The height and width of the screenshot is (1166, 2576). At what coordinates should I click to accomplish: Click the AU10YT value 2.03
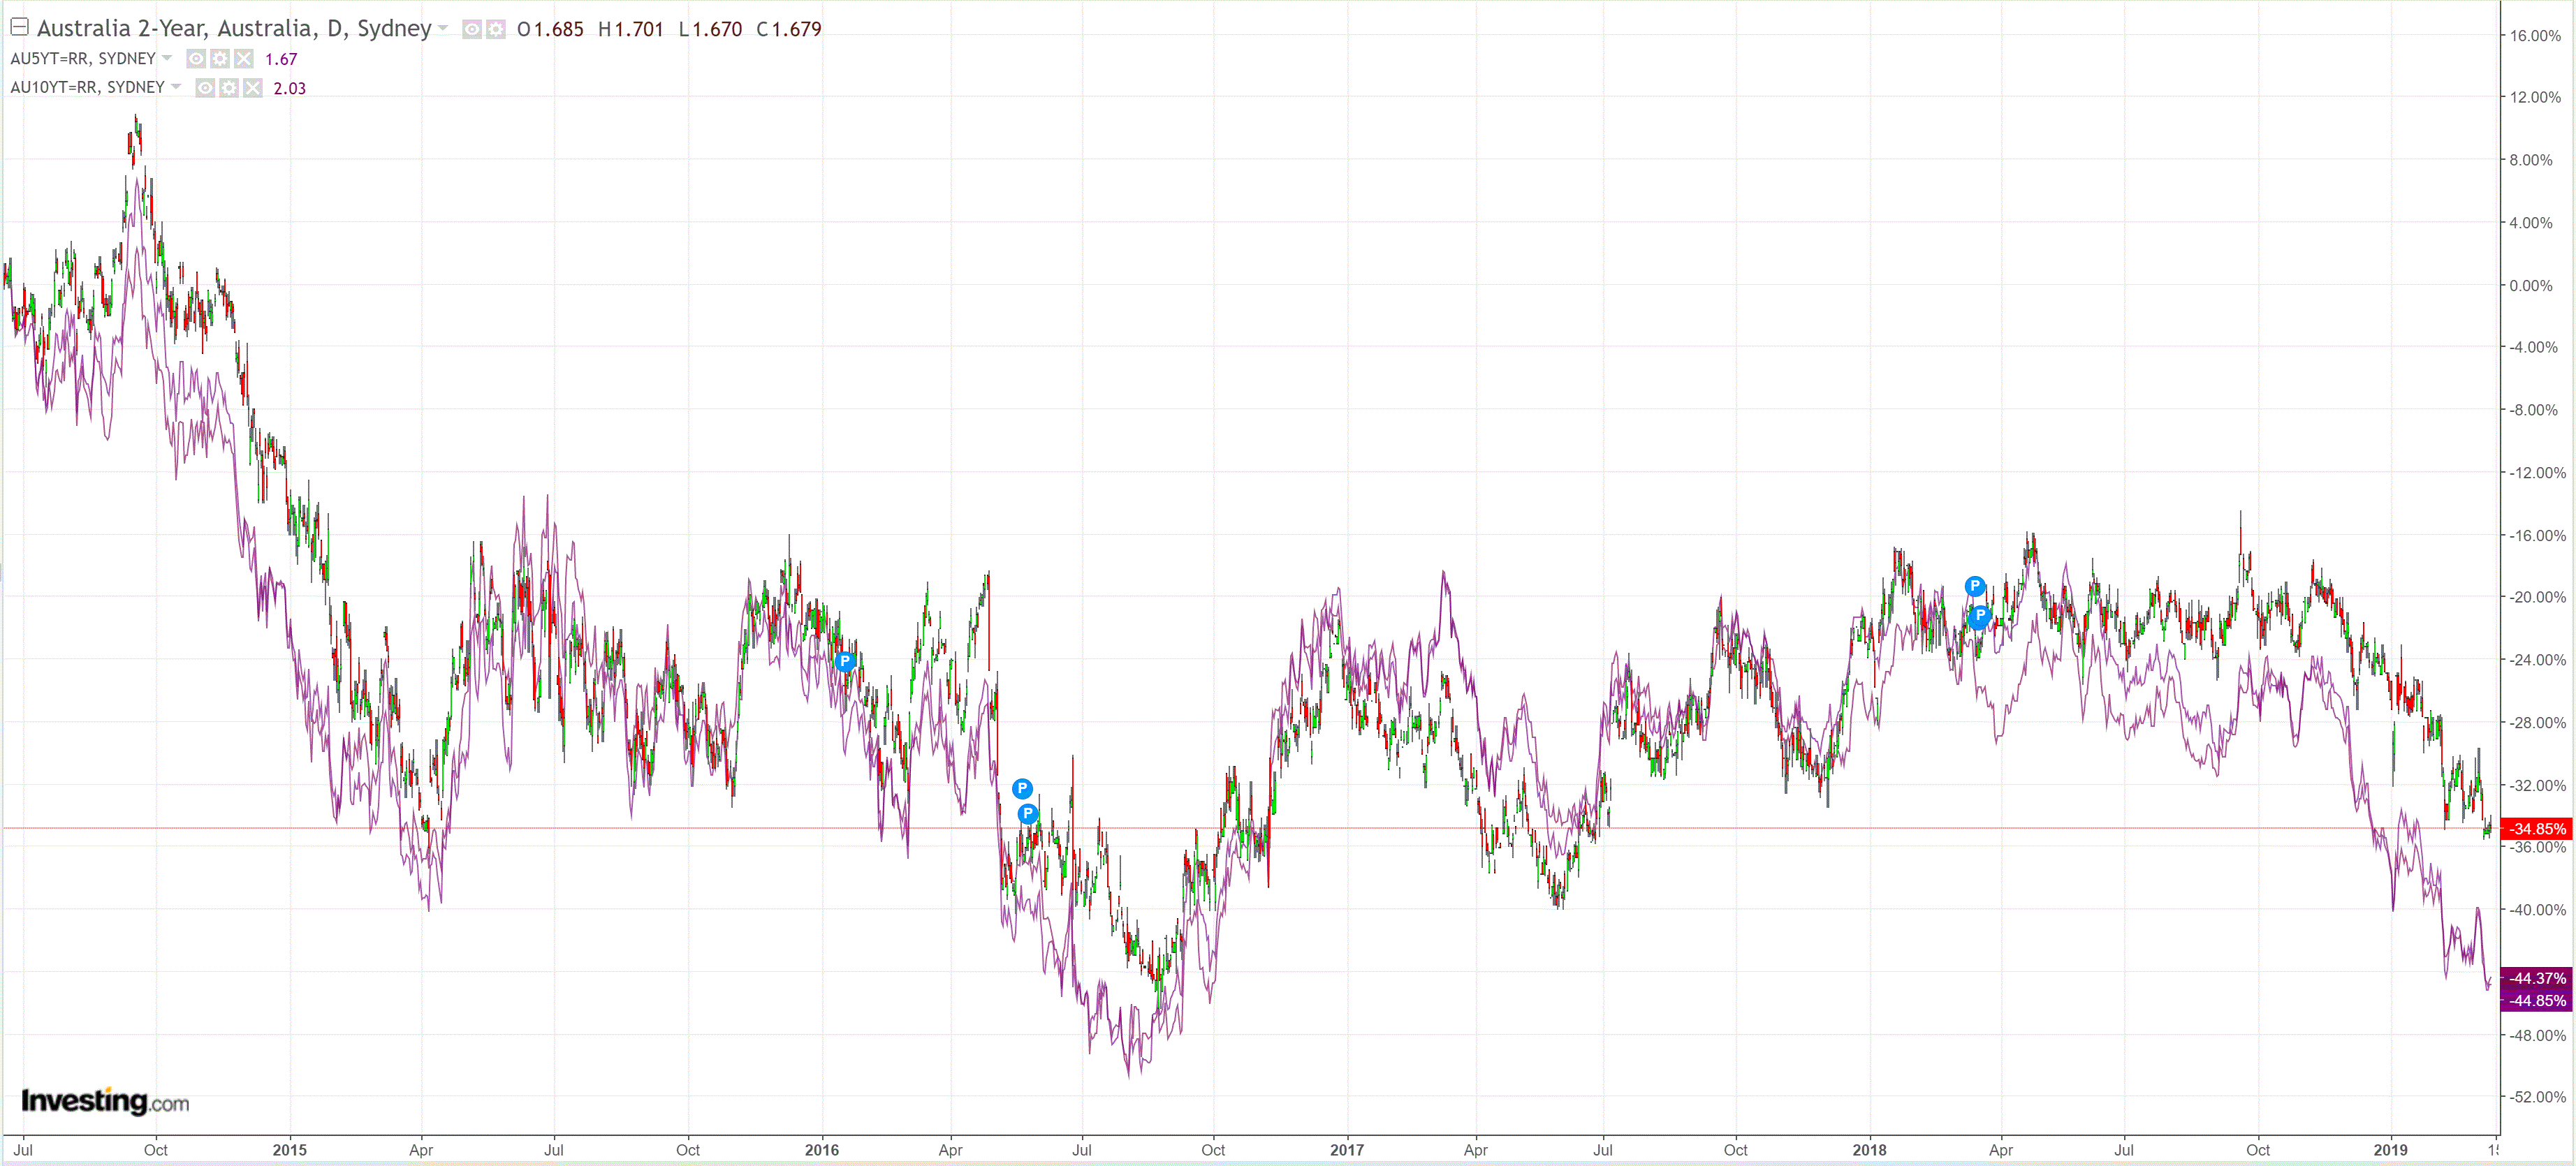[x=290, y=88]
